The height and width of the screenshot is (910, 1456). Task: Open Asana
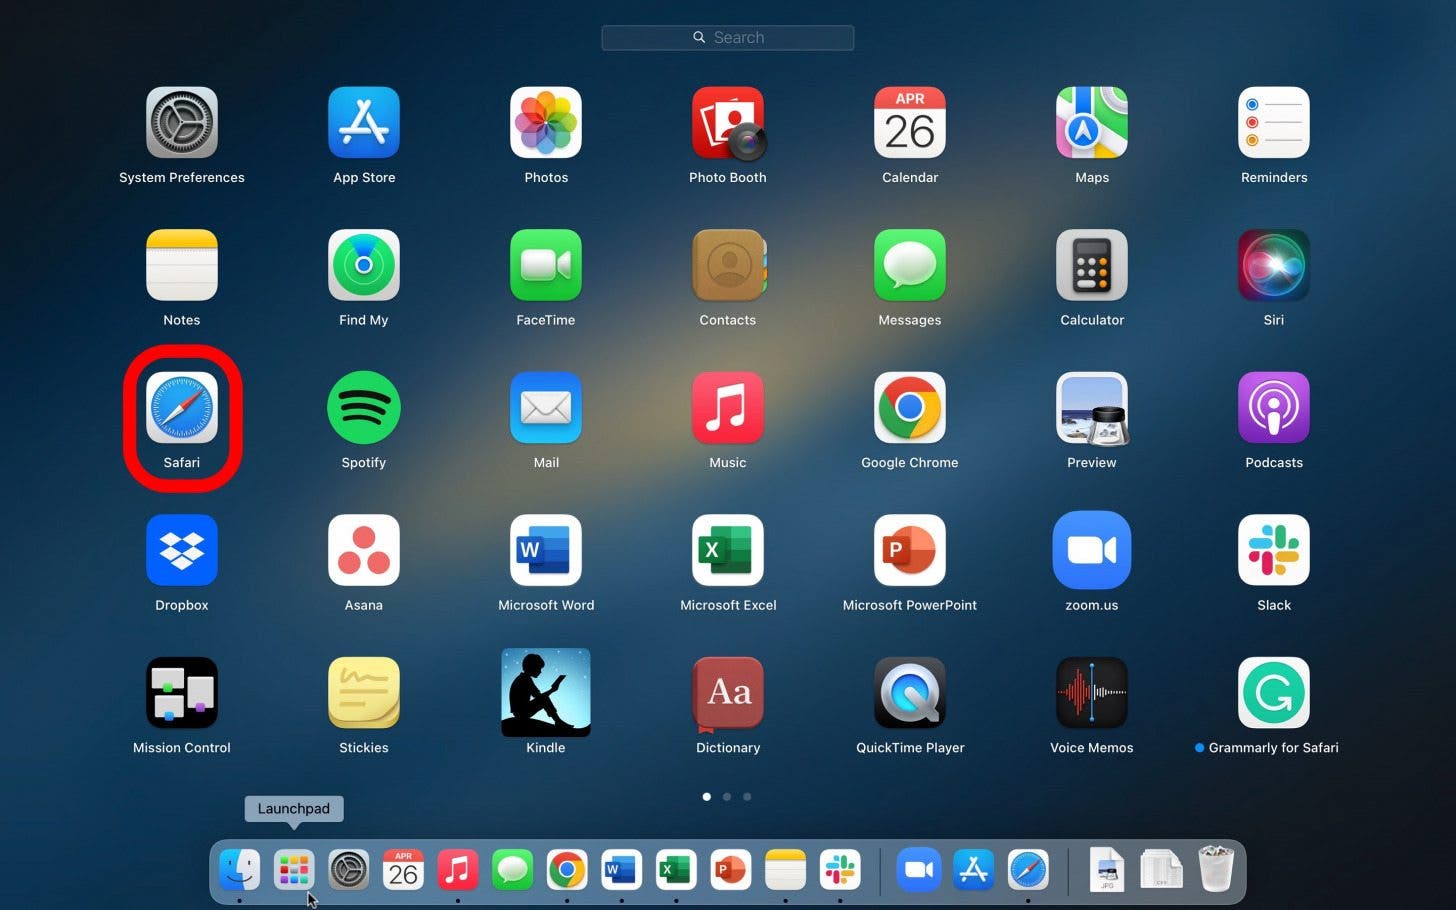(364, 550)
